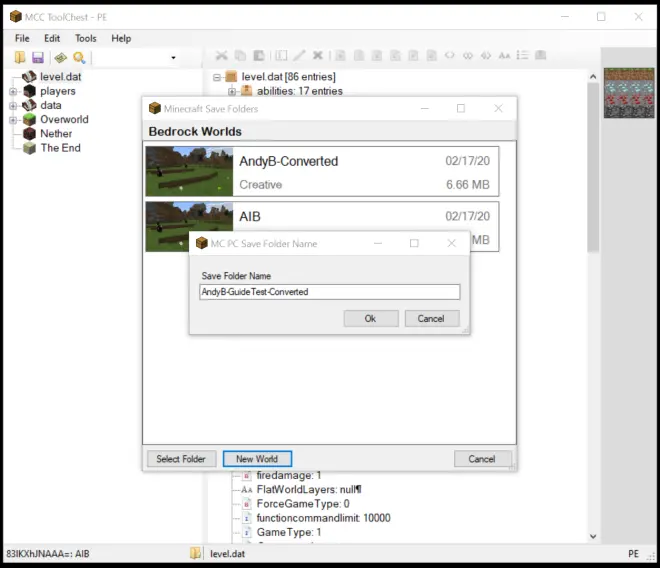Select The End tree node
The height and width of the screenshot is (568, 660).
tap(60, 148)
